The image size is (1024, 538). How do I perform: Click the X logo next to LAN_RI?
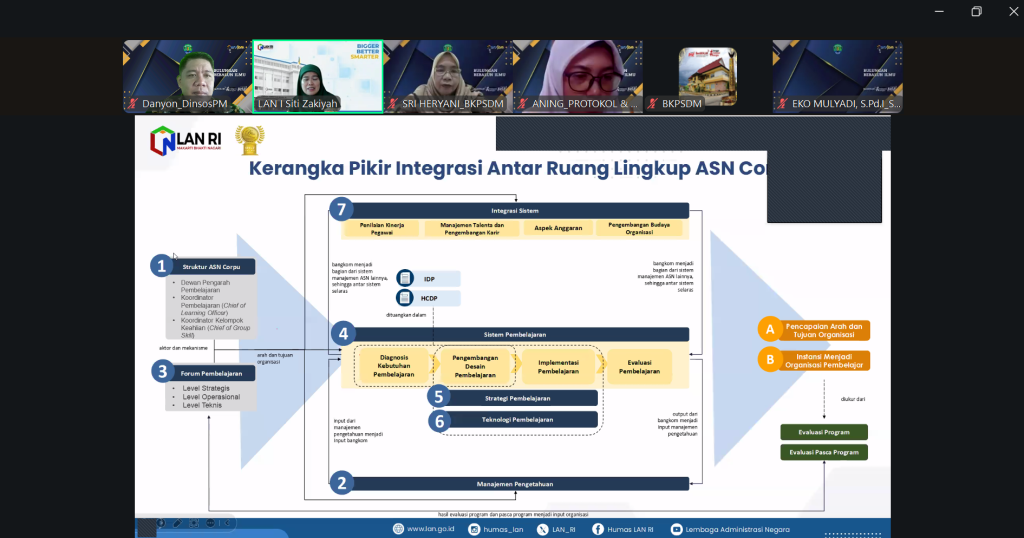(542, 529)
